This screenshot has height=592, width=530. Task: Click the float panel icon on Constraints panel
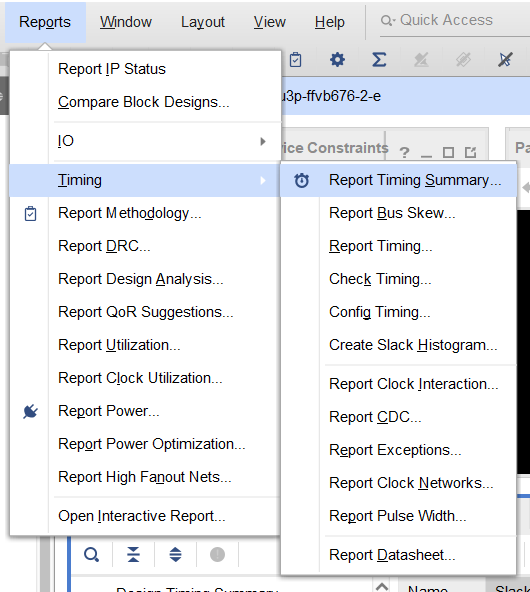tap(470, 153)
